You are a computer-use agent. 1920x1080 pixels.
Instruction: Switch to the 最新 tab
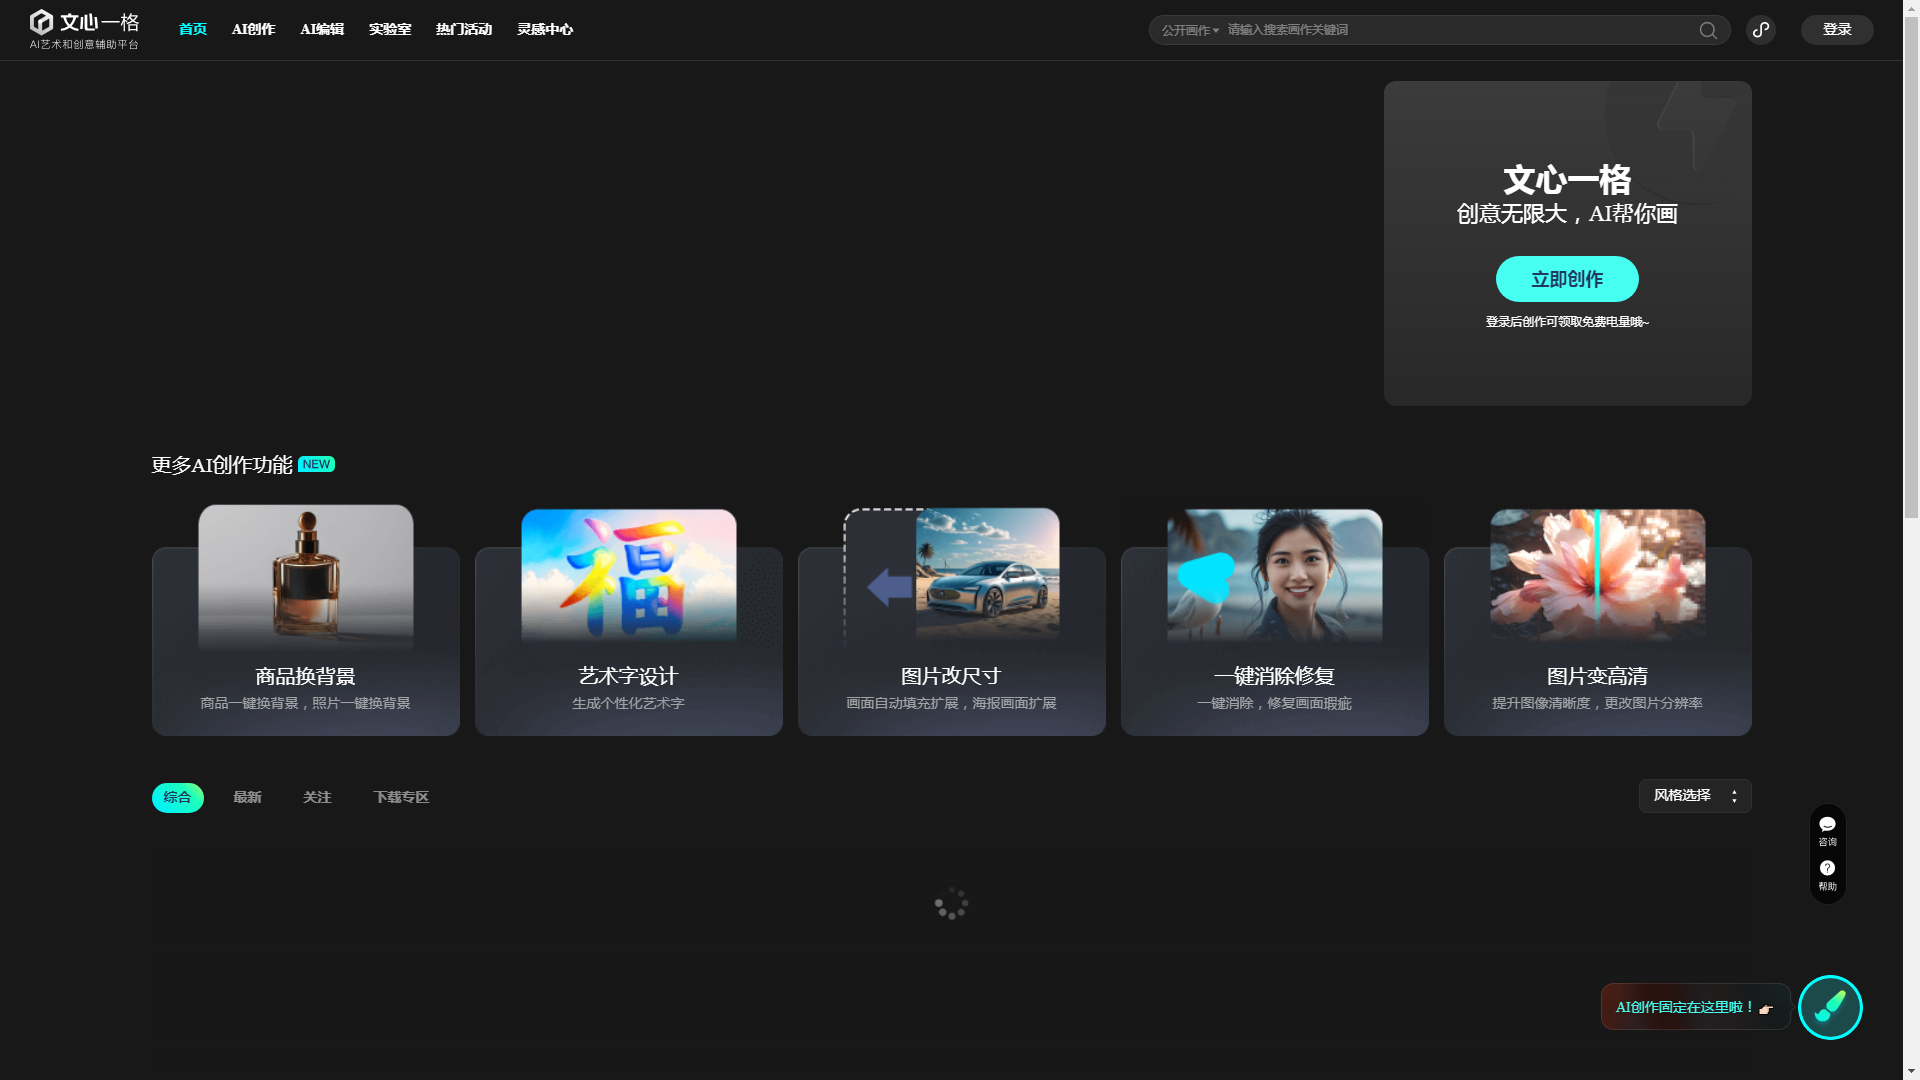[x=247, y=797]
